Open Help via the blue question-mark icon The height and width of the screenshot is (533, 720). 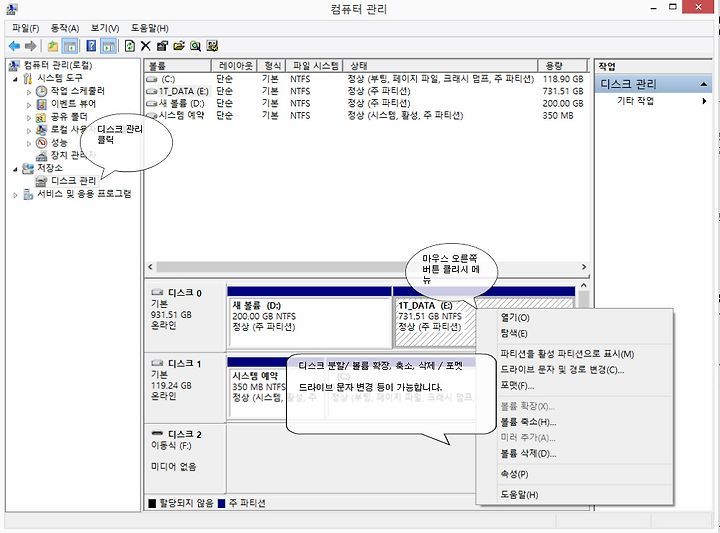pyautogui.click(x=91, y=46)
